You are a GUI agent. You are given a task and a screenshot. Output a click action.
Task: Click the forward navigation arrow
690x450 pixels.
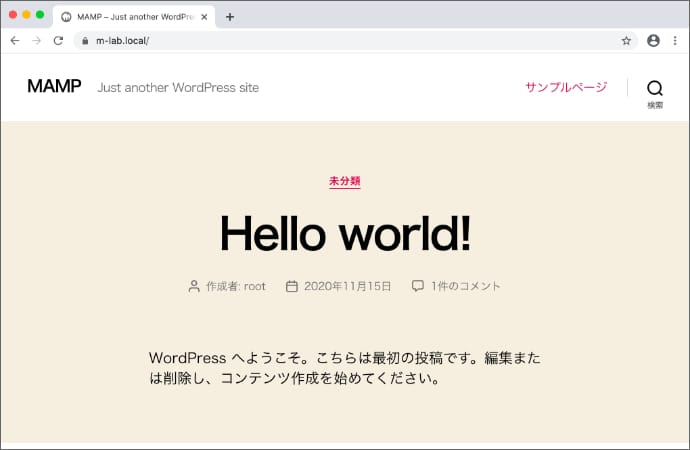36,41
